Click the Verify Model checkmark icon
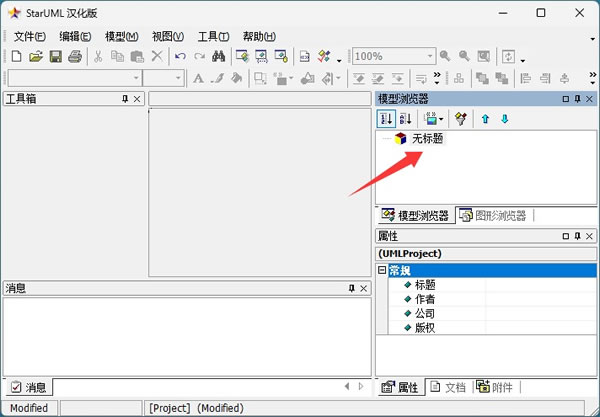The height and width of the screenshot is (417, 600). tap(324, 57)
